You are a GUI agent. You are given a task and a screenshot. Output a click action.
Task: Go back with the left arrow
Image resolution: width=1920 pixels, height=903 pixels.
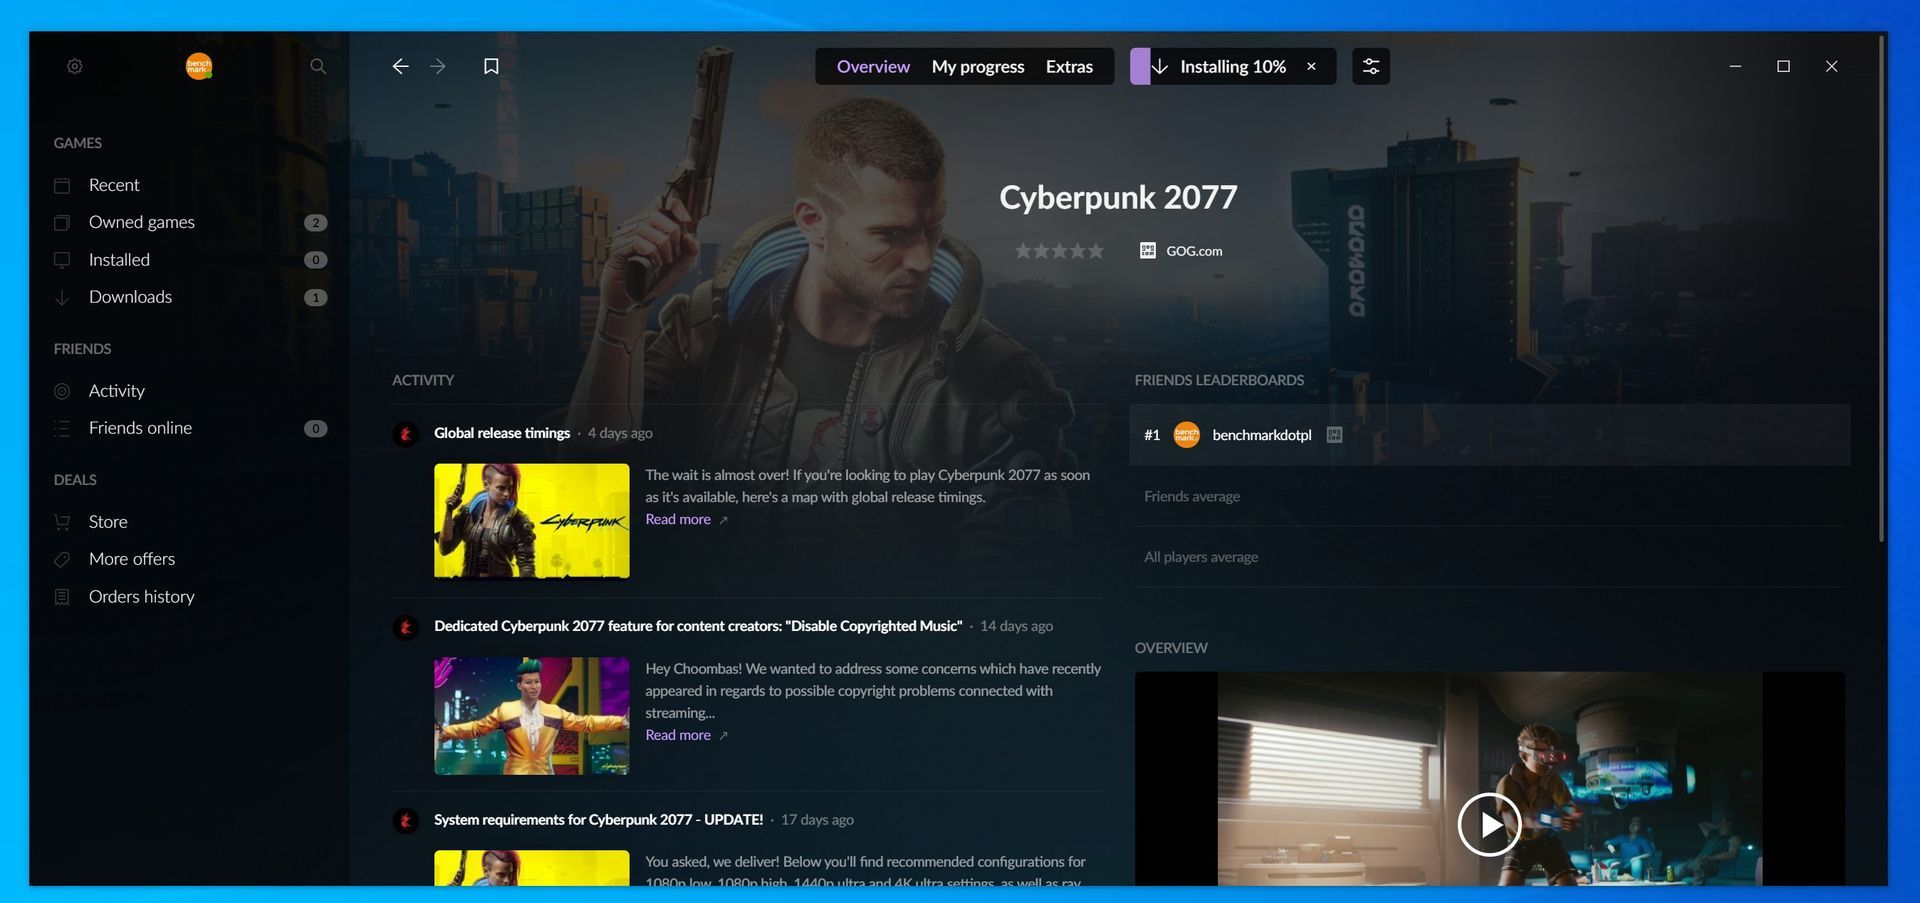(400, 66)
